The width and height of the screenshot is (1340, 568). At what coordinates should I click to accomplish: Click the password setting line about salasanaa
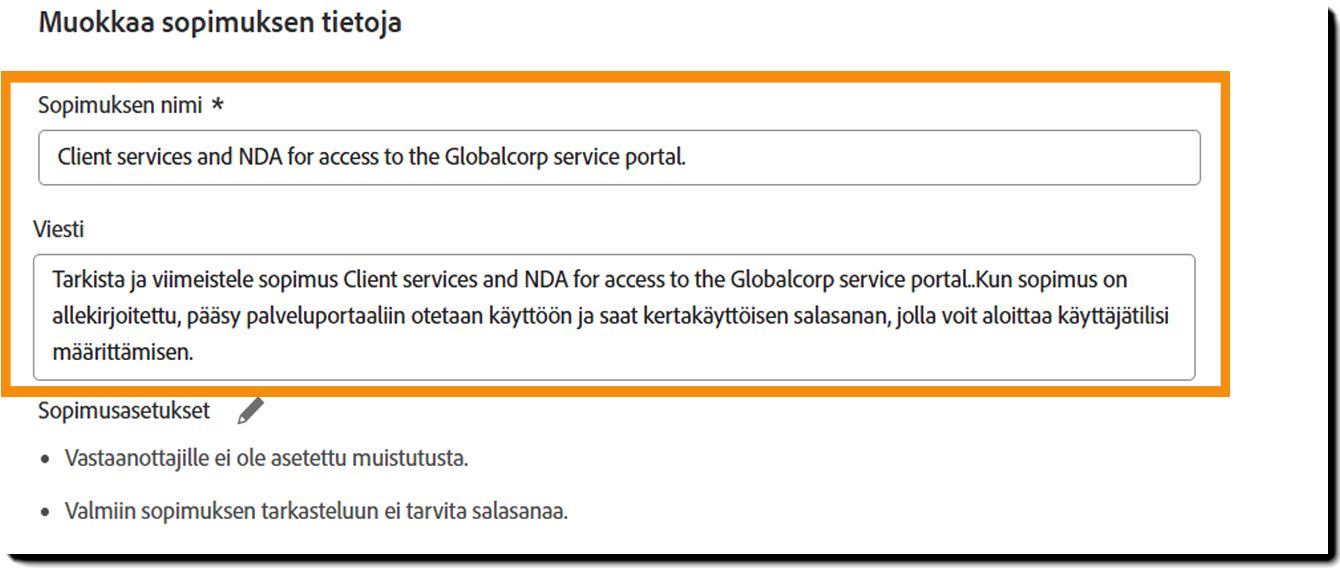[x=316, y=512]
